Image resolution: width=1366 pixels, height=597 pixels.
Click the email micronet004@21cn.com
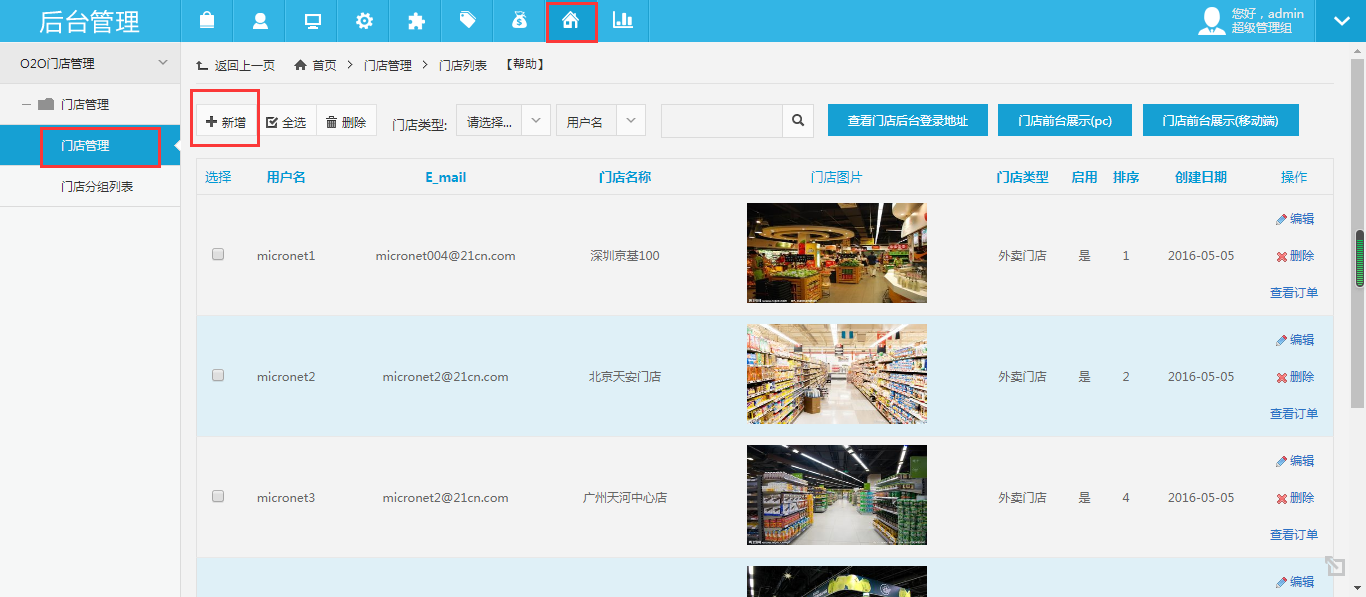click(446, 256)
